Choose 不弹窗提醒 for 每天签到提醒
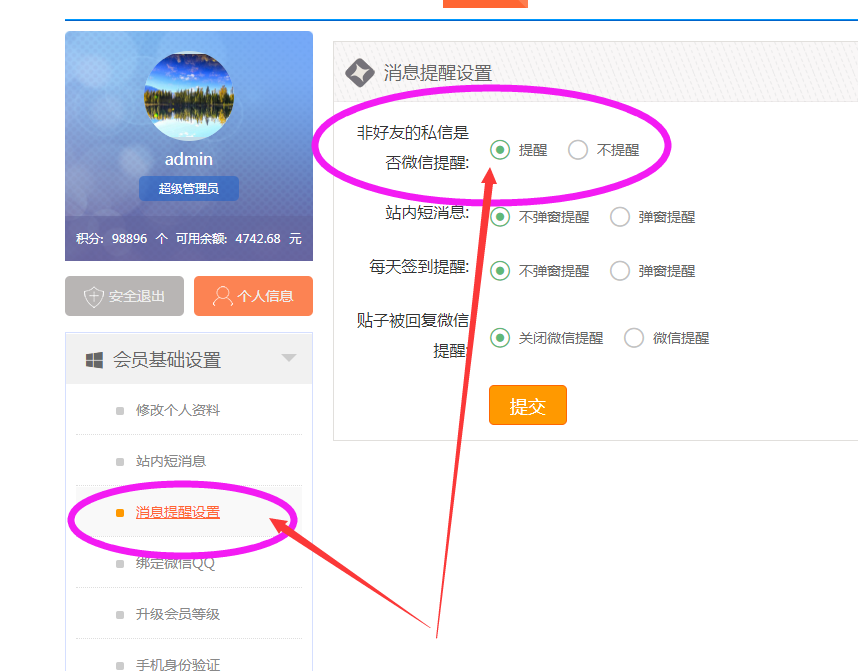Screen dimensions: 858x671 [x=500, y=270]
